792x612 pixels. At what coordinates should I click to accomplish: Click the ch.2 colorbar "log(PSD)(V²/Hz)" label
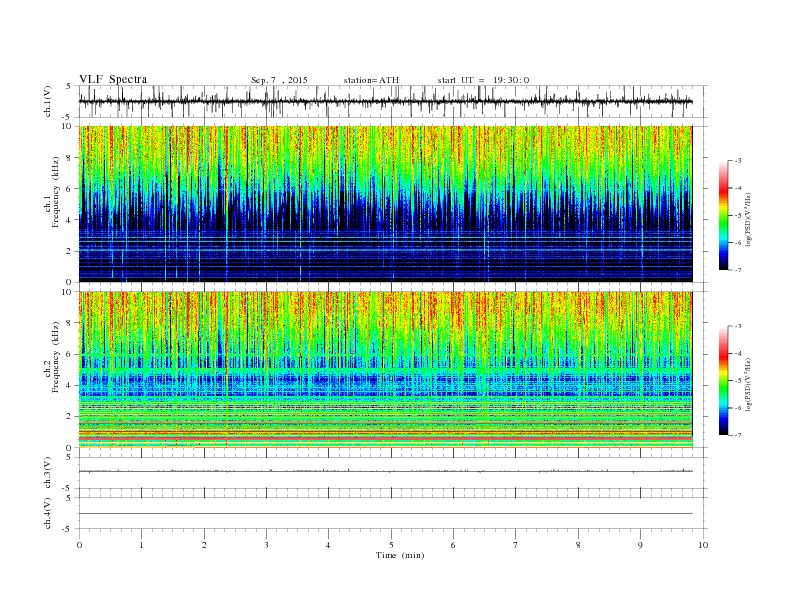pyautogui.click(x=748, y=385)
